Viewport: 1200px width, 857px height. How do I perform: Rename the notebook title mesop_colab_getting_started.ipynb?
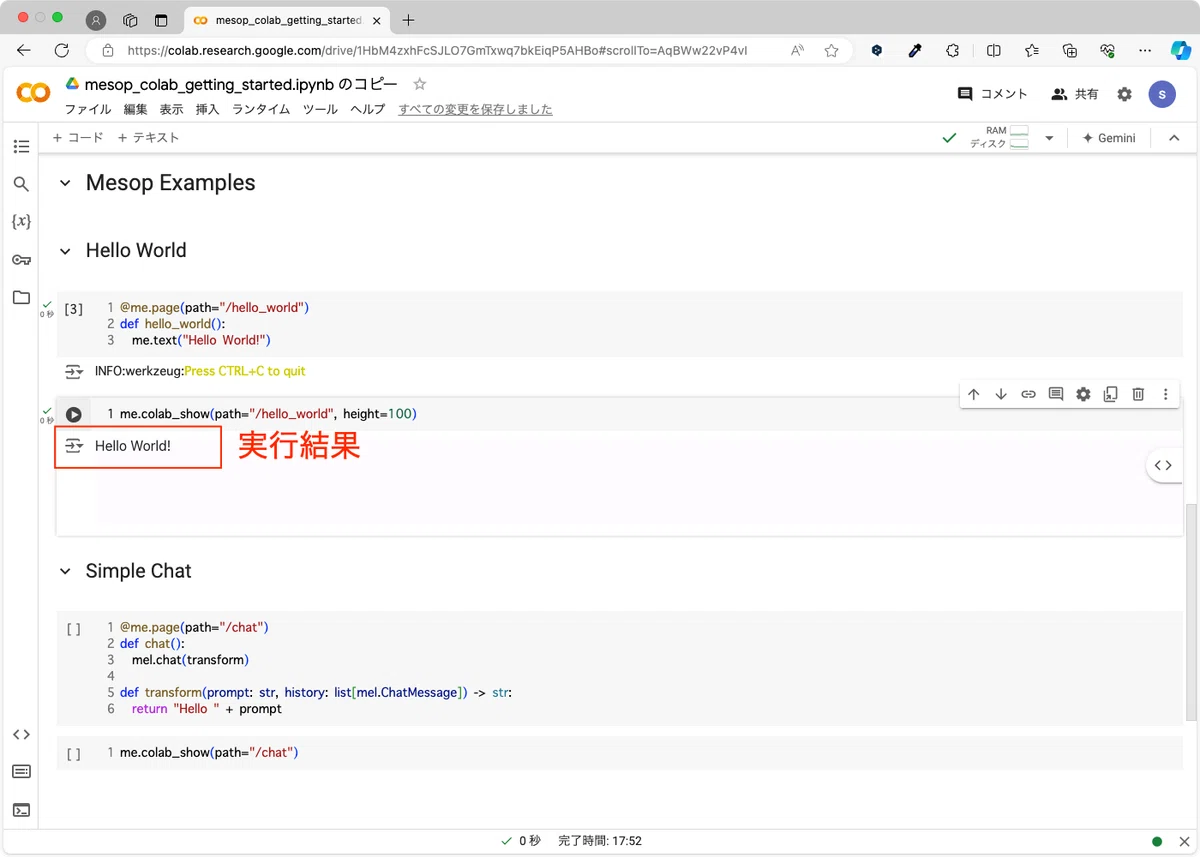(x=241, y=84)
